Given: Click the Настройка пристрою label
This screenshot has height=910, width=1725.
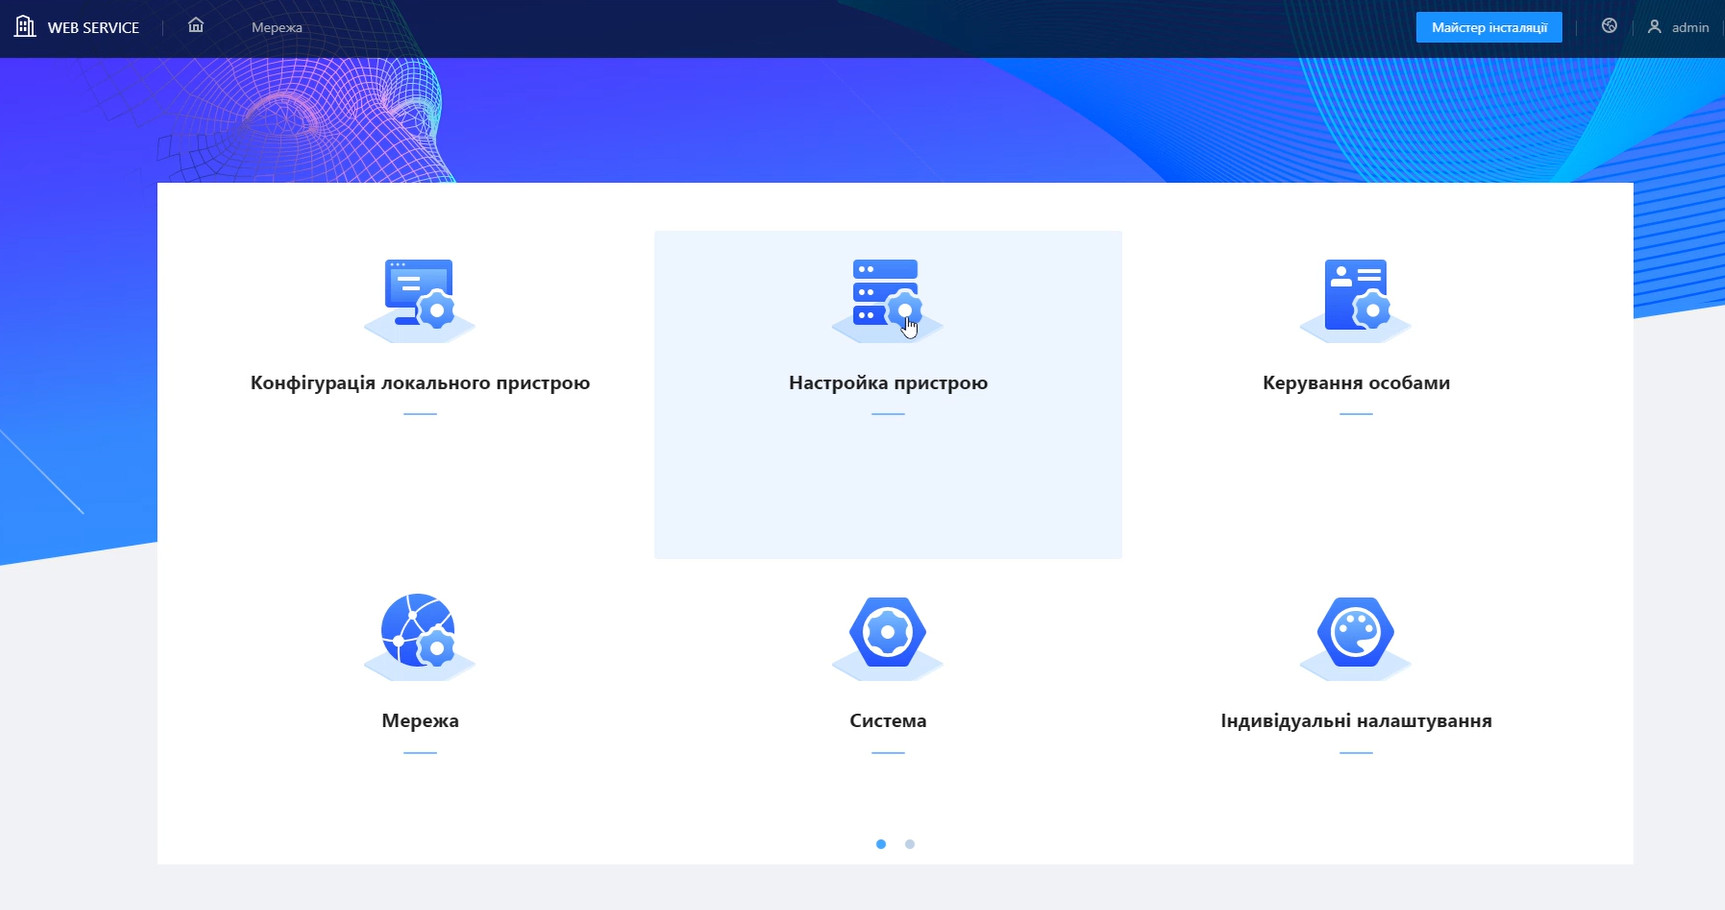Looking at the screenshot, I should [887, 383].
